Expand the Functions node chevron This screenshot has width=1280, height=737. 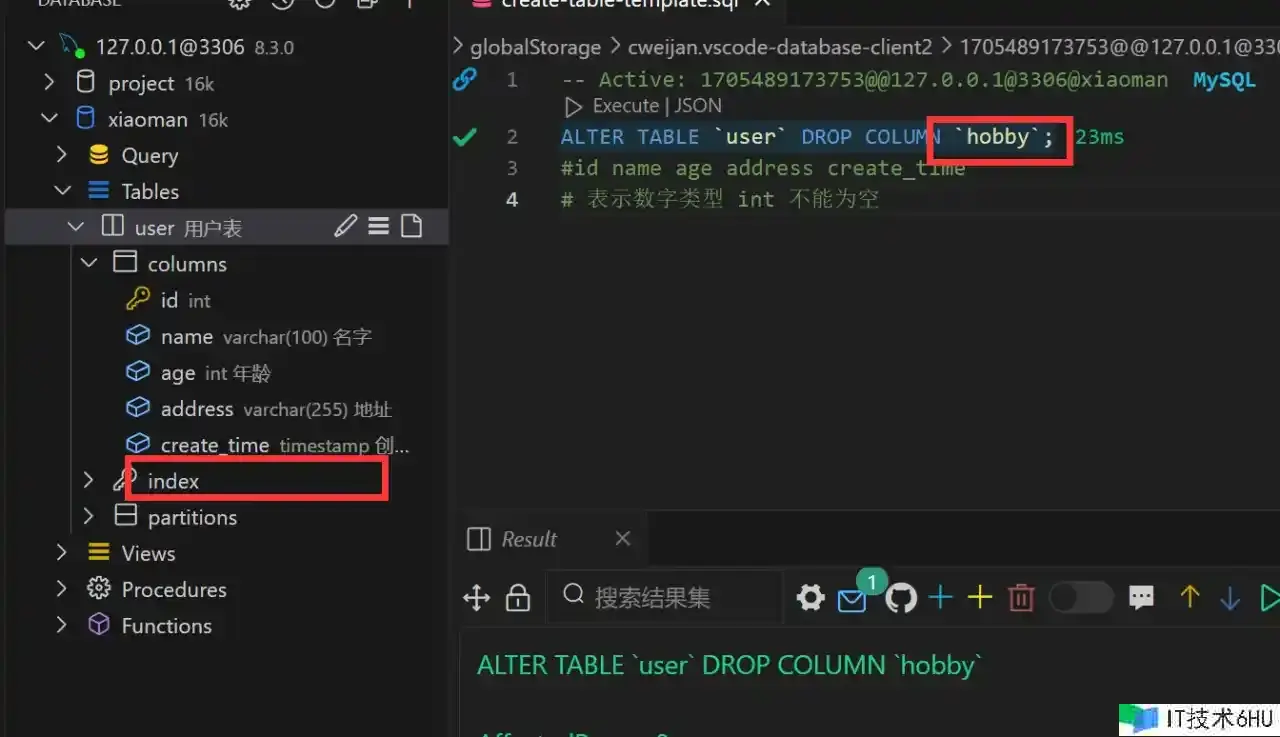tap(62, 625)
